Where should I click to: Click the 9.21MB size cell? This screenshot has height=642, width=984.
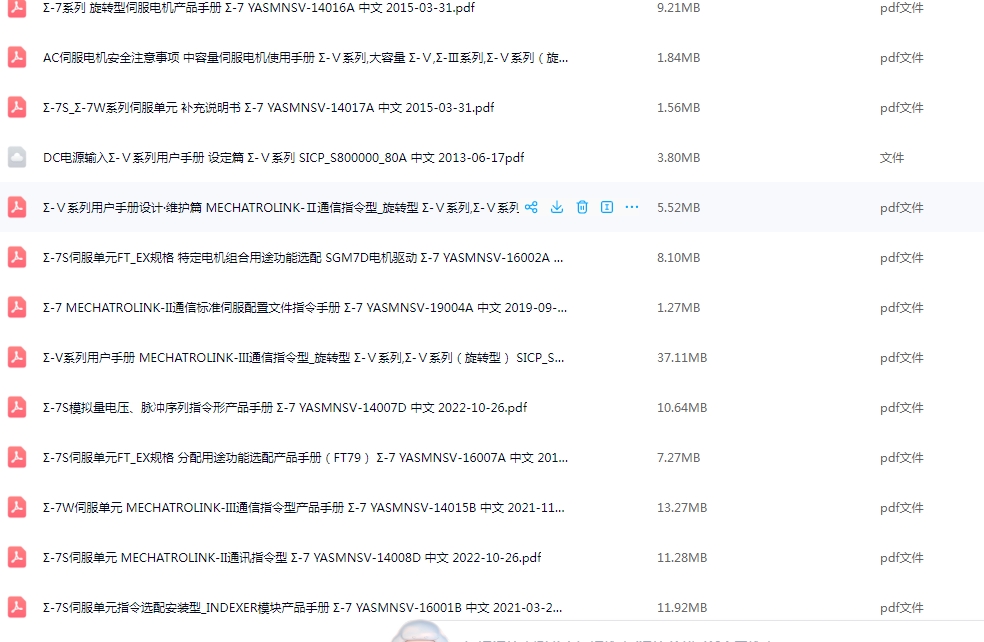tap(678, 8)
